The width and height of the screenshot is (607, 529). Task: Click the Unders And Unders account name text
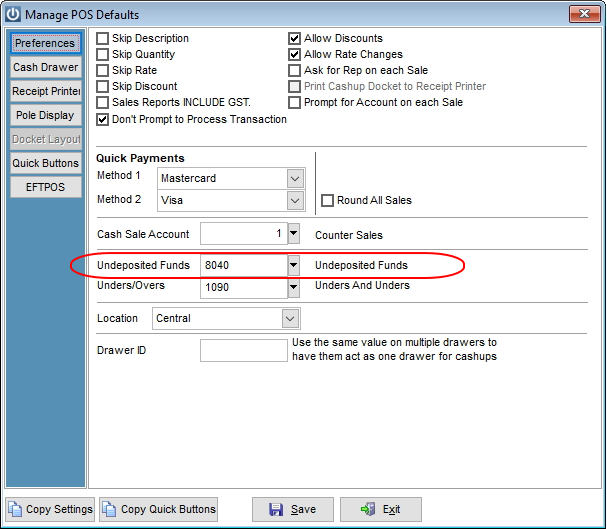pyautogui.click(x=362, y=285)
